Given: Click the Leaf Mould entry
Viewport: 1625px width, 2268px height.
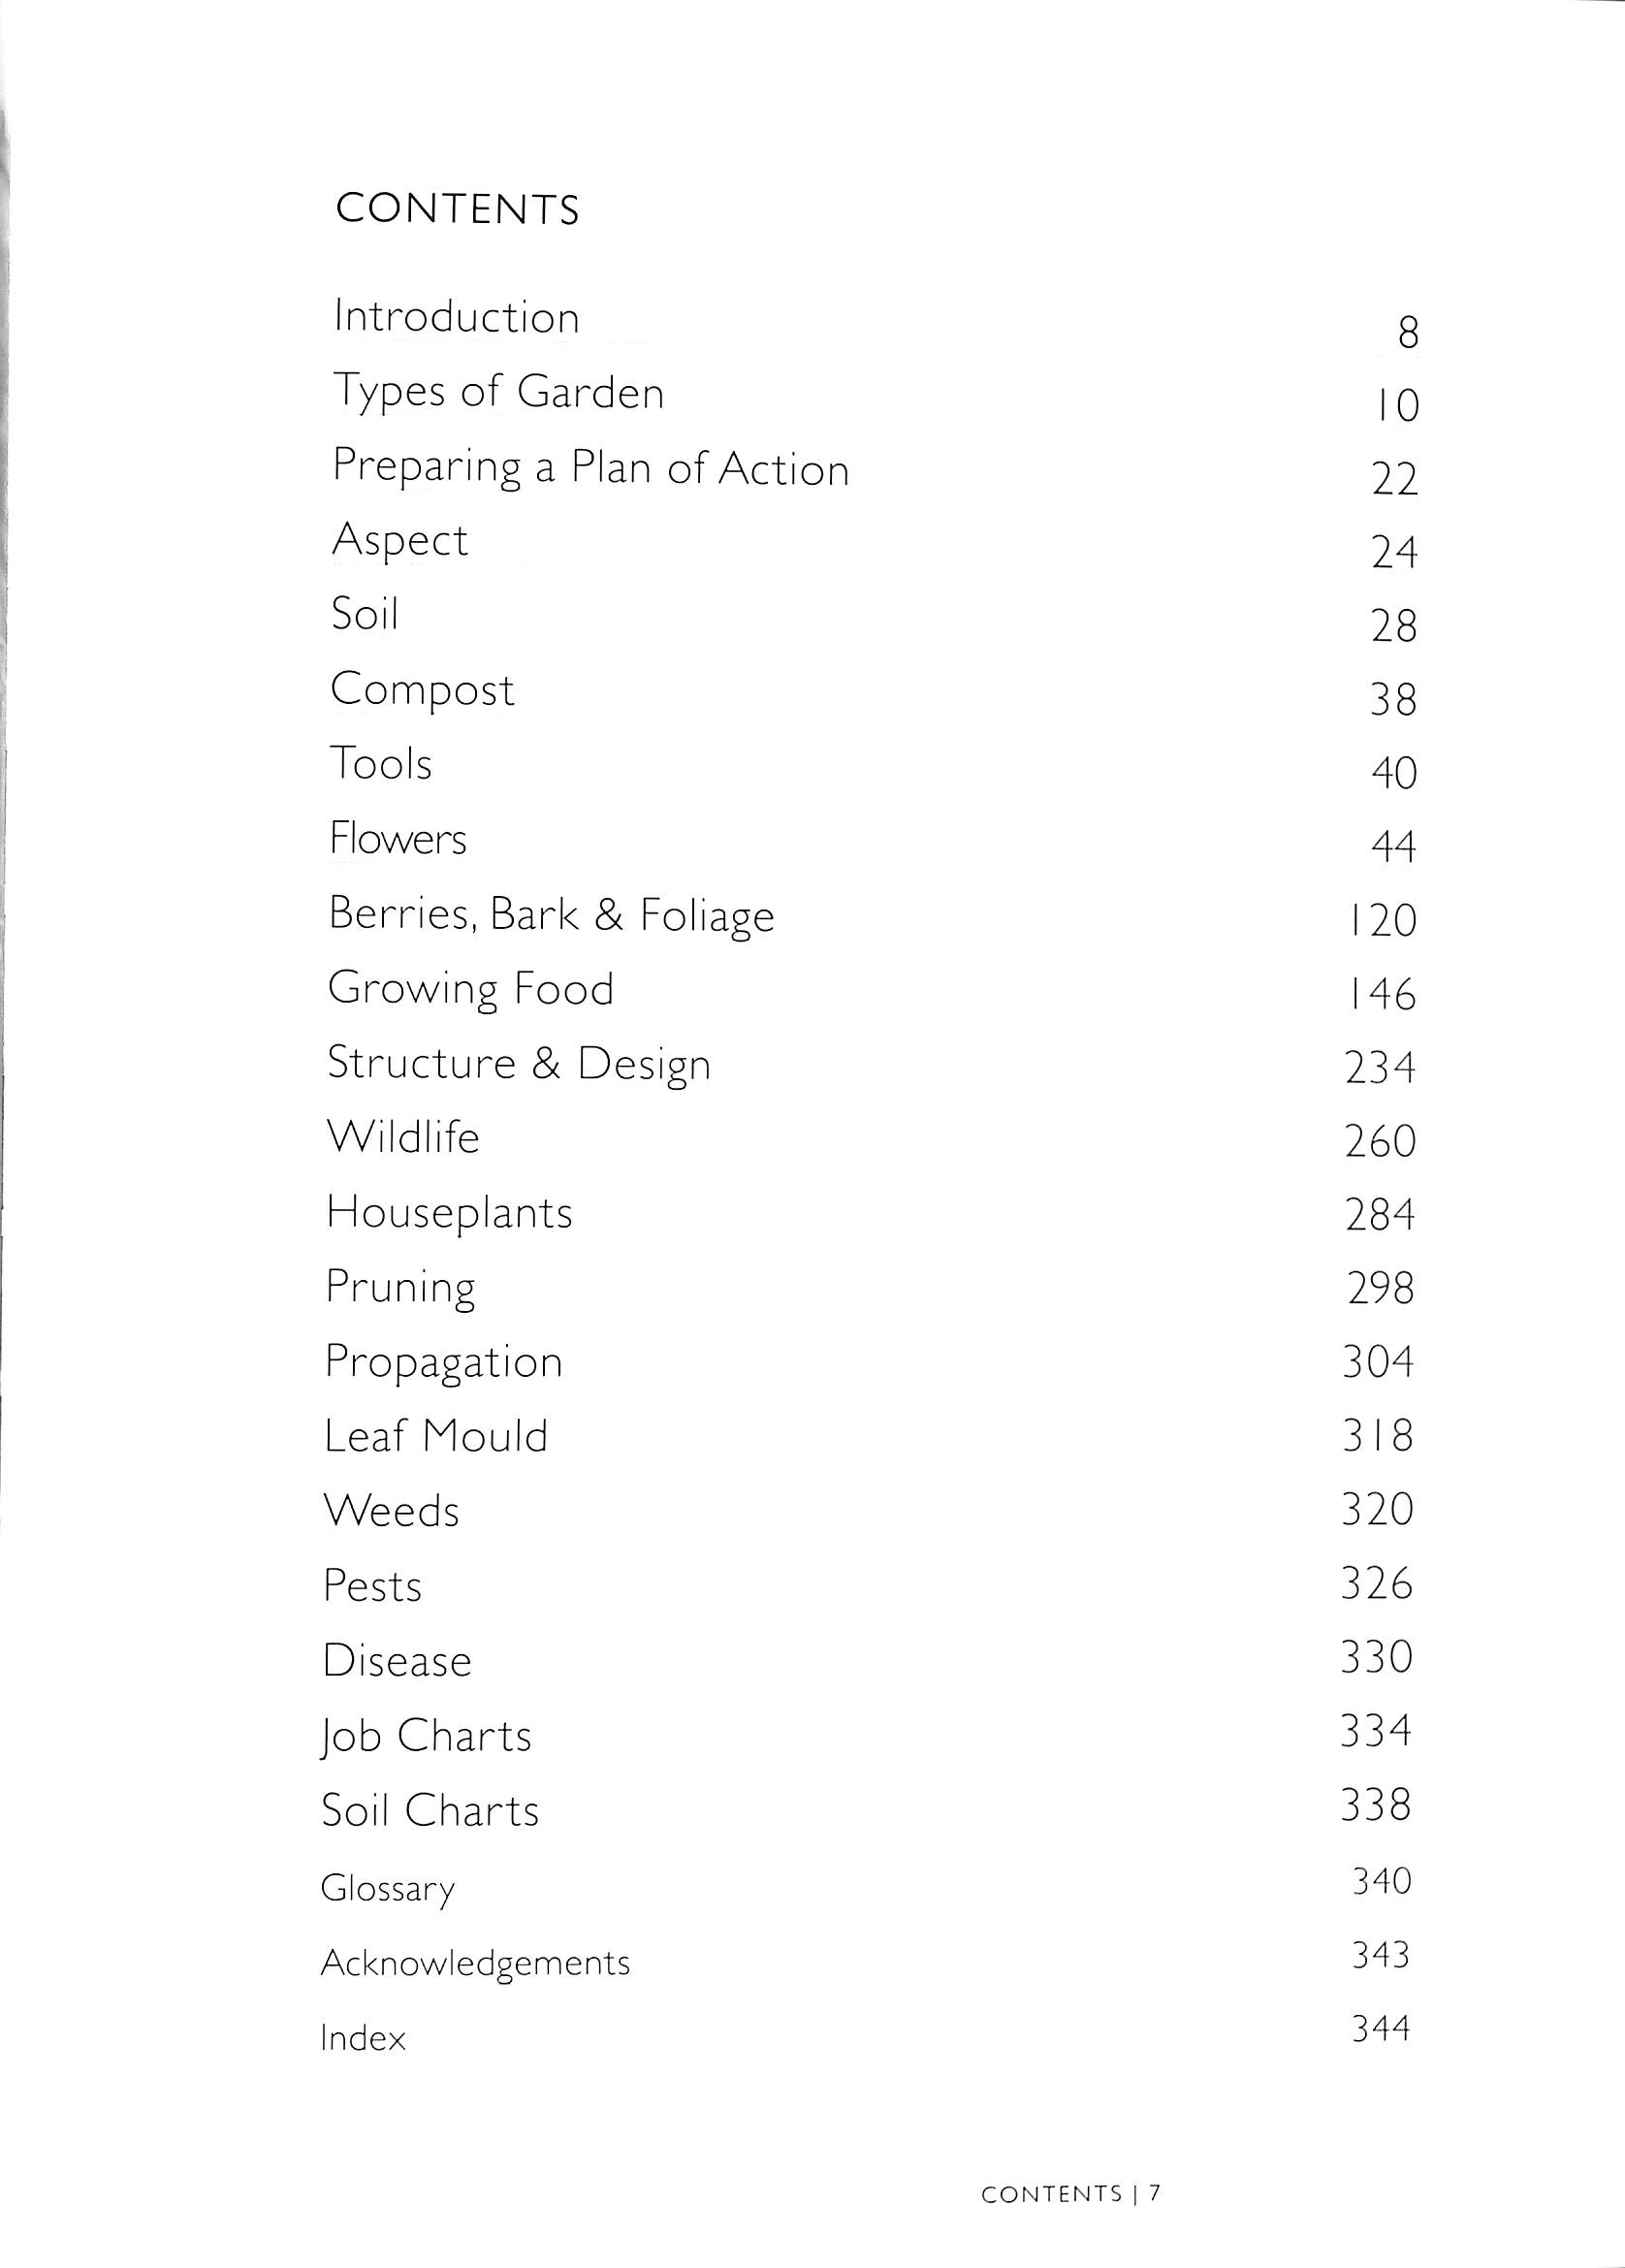Looking at the screenshot, I should (436, 1437).
